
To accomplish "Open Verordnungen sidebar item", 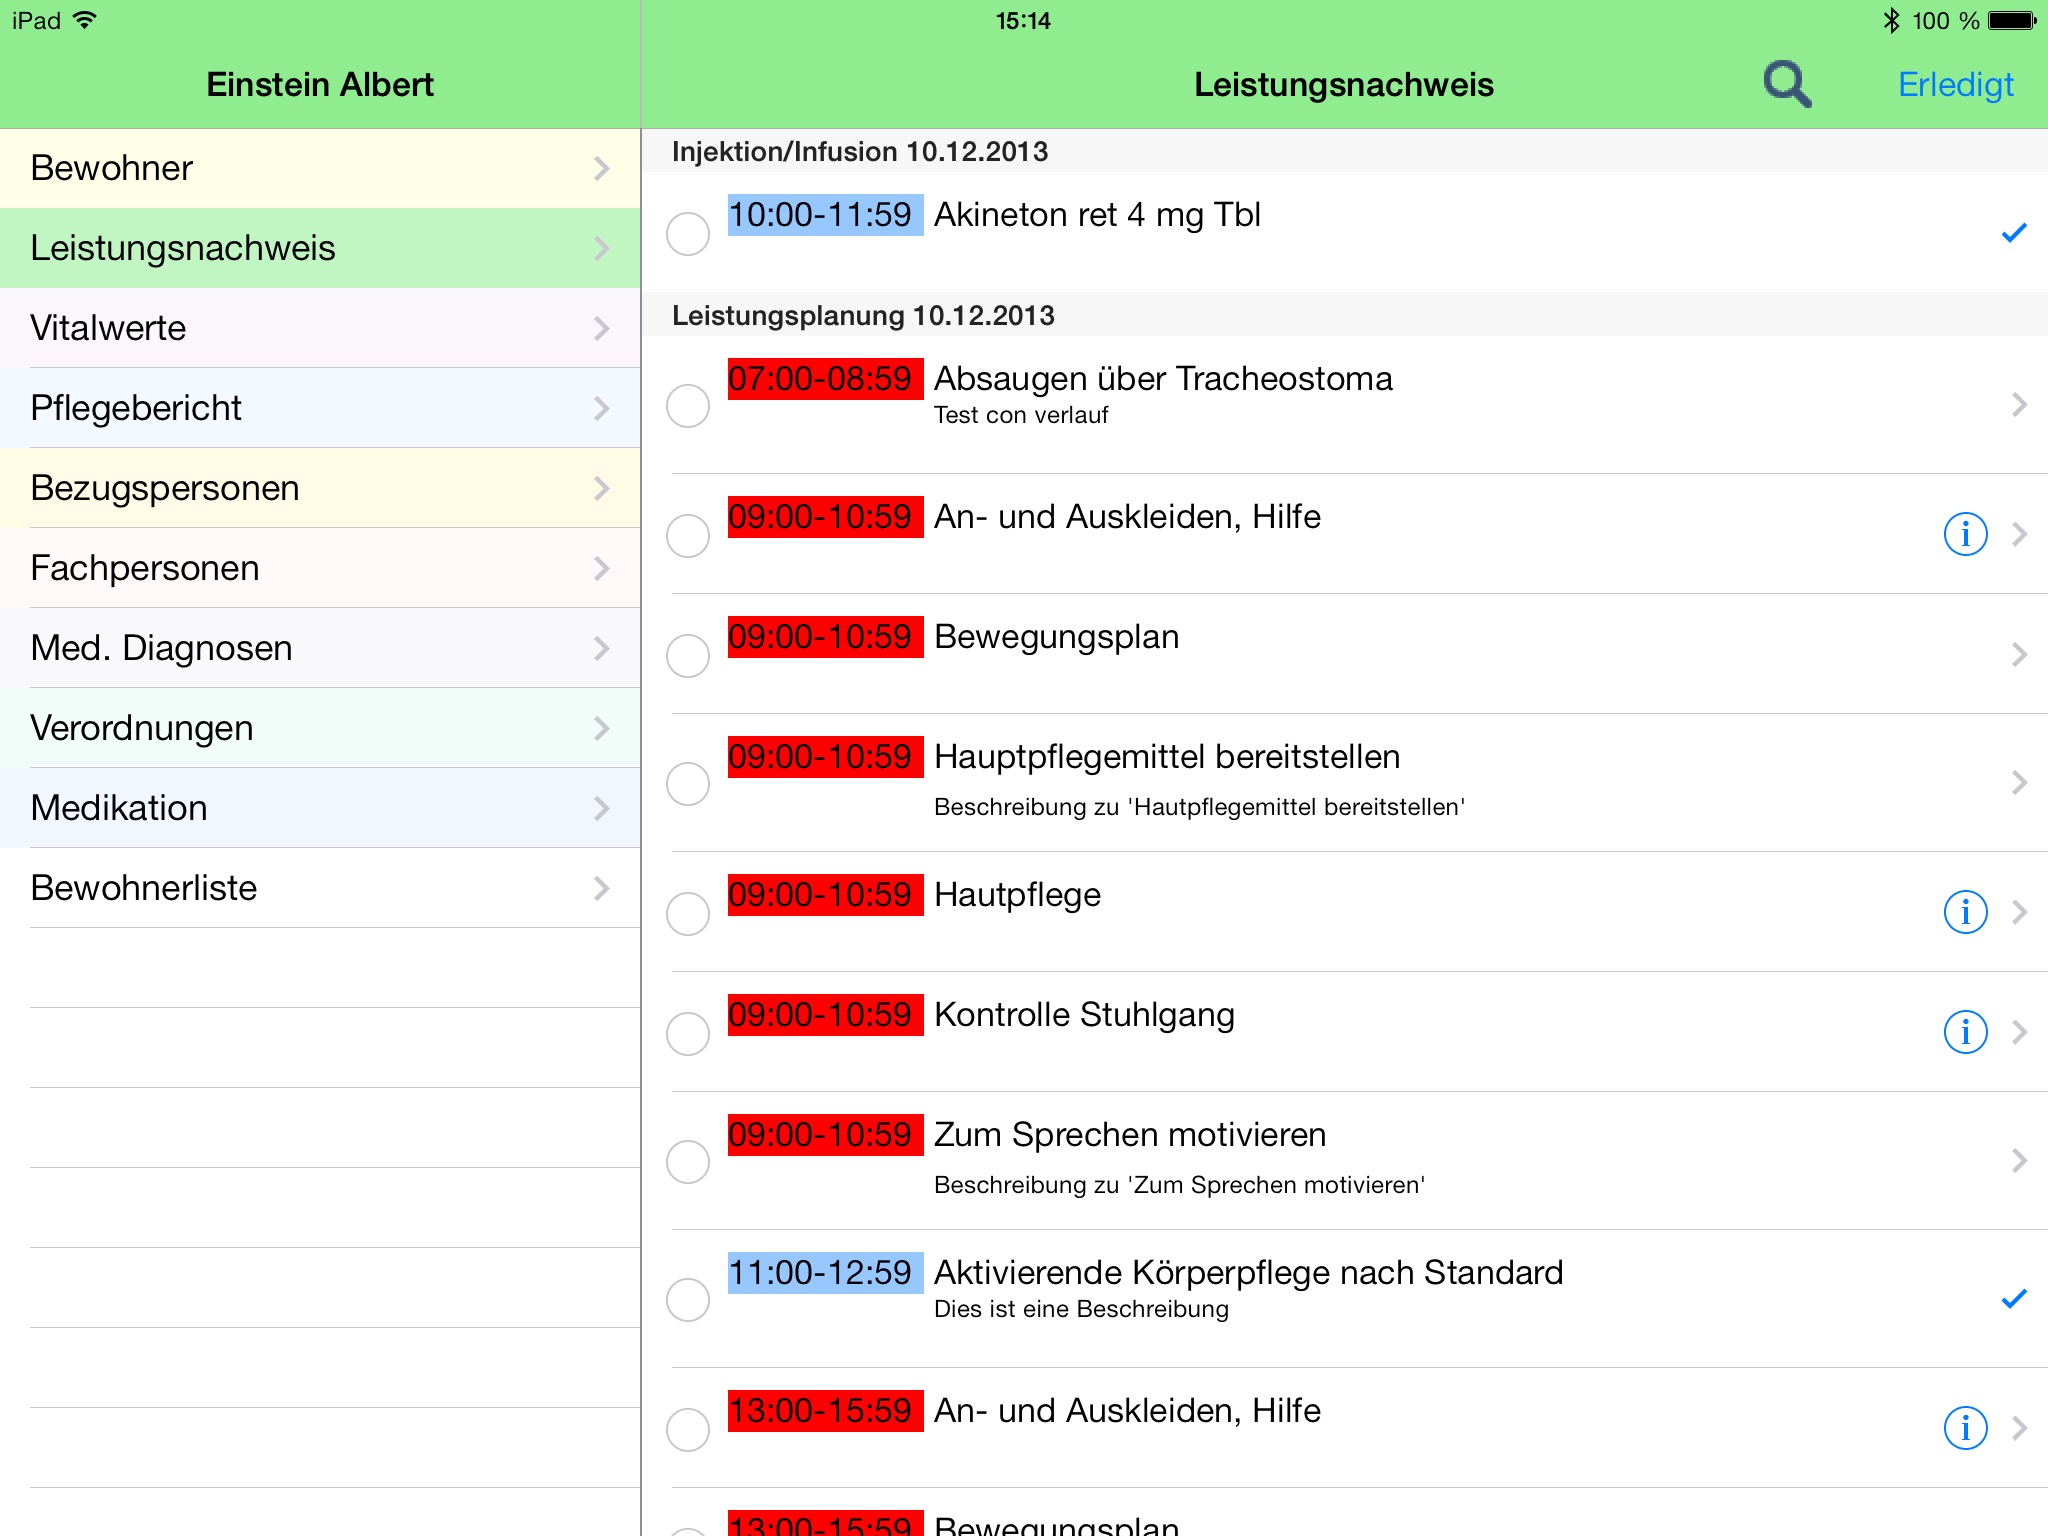I will point(320,728).
